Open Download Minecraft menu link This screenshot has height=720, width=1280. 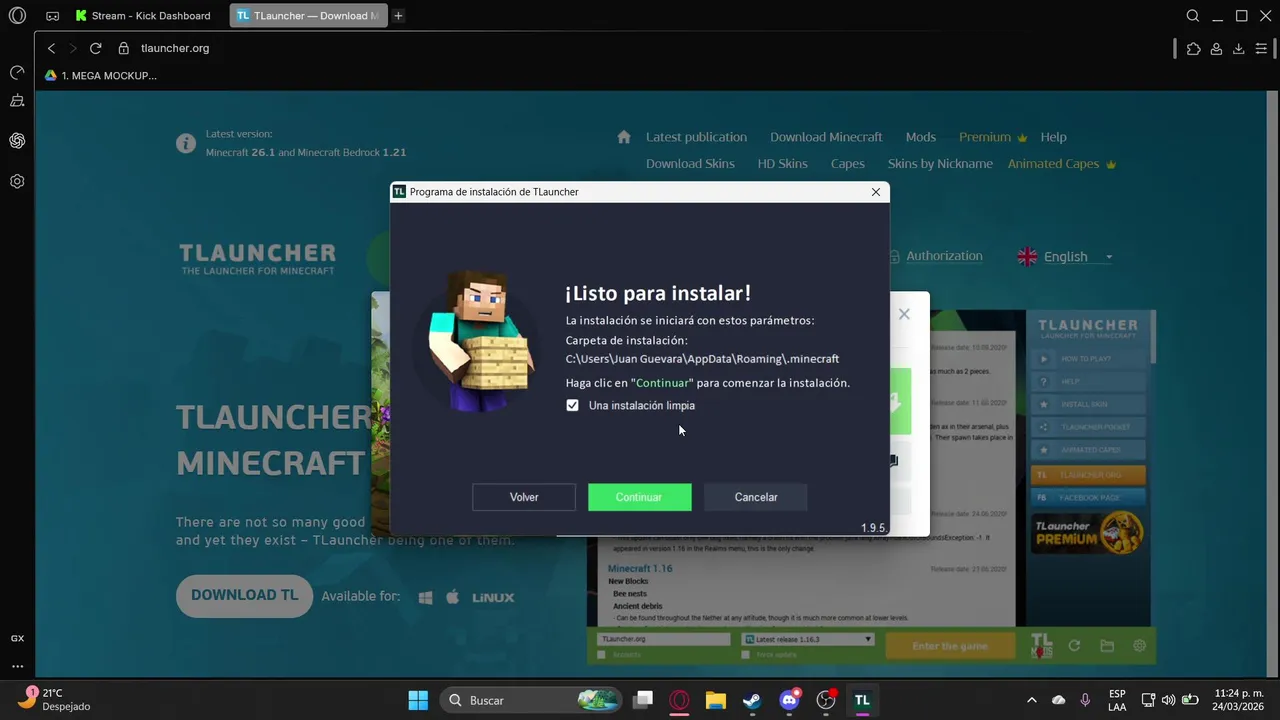pyautogui.click(x=826, y=137)
